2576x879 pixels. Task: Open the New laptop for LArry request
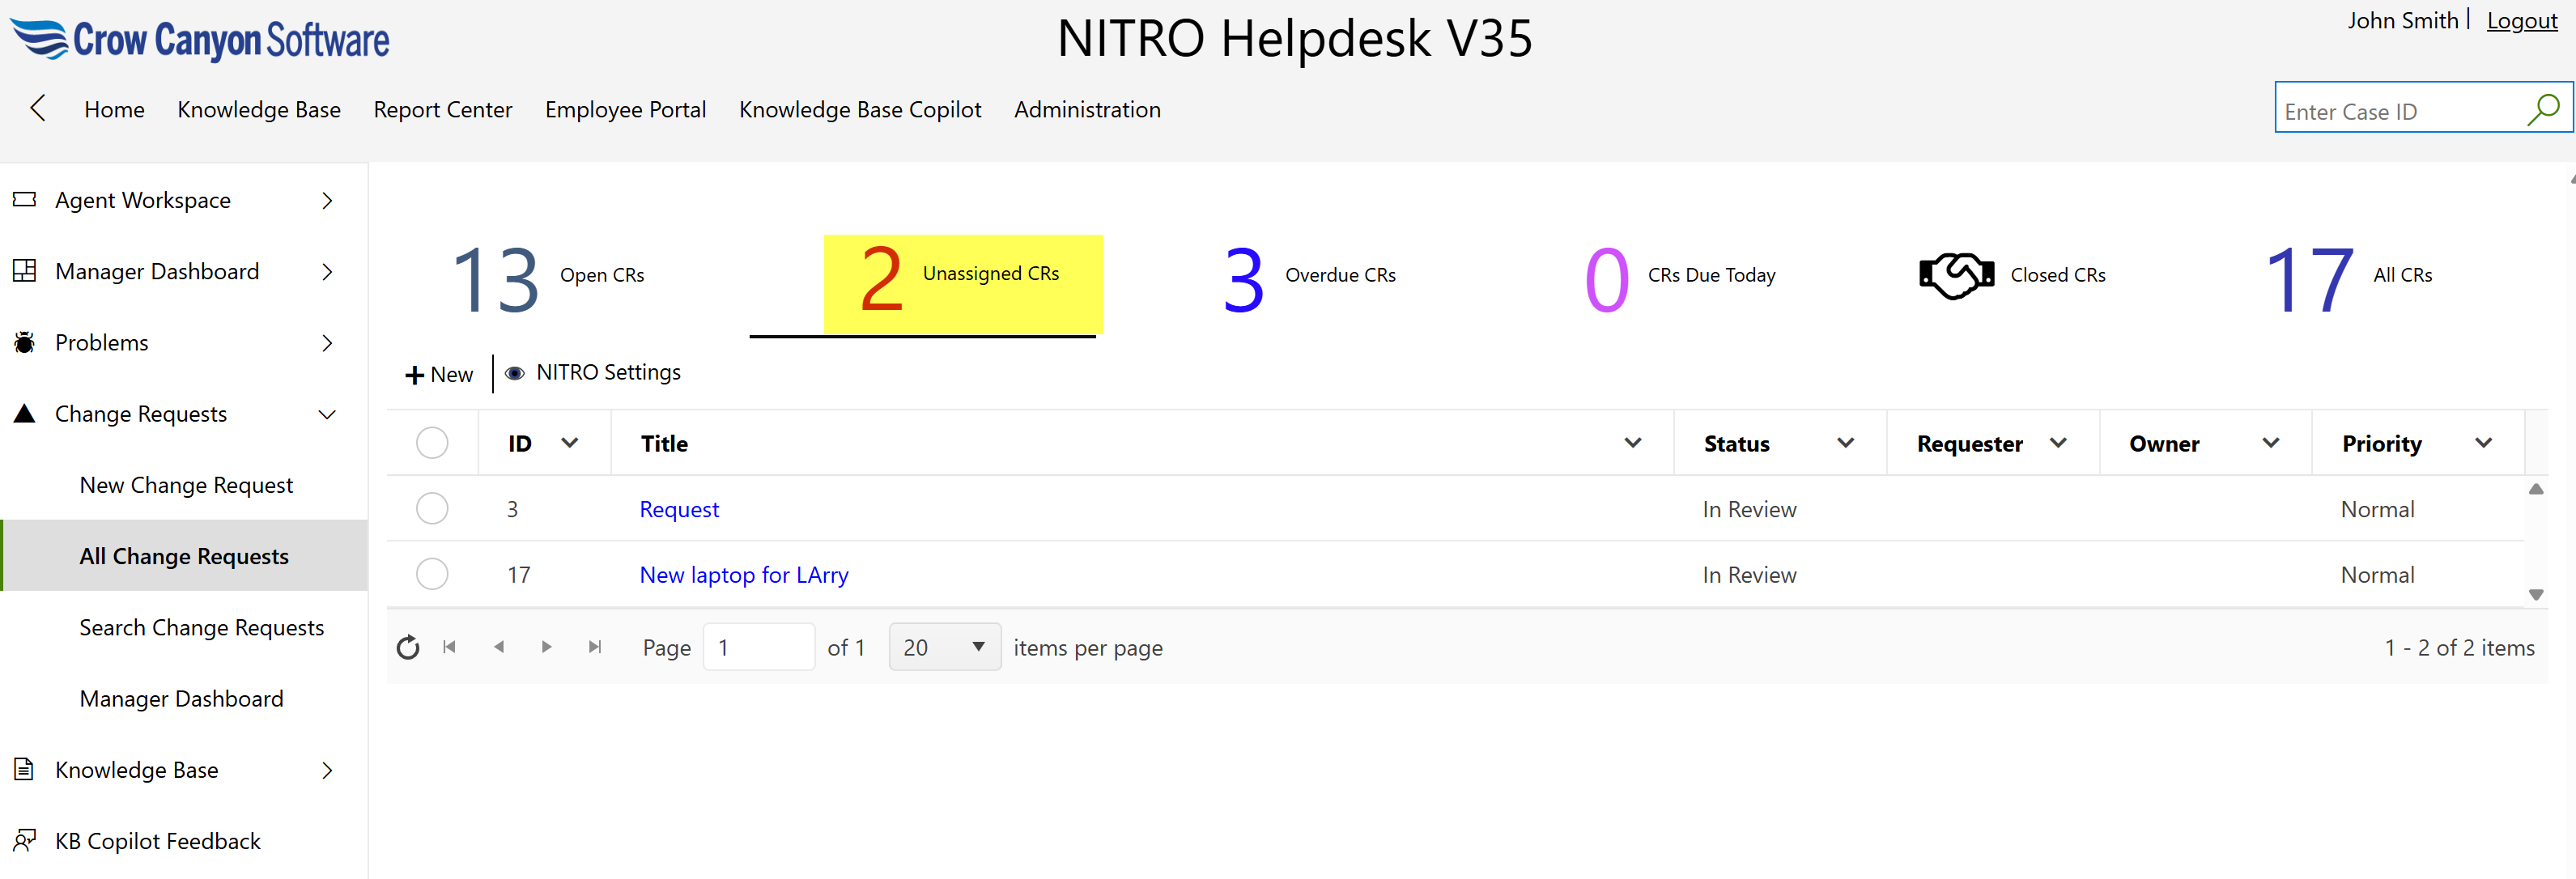coord(743,574)
